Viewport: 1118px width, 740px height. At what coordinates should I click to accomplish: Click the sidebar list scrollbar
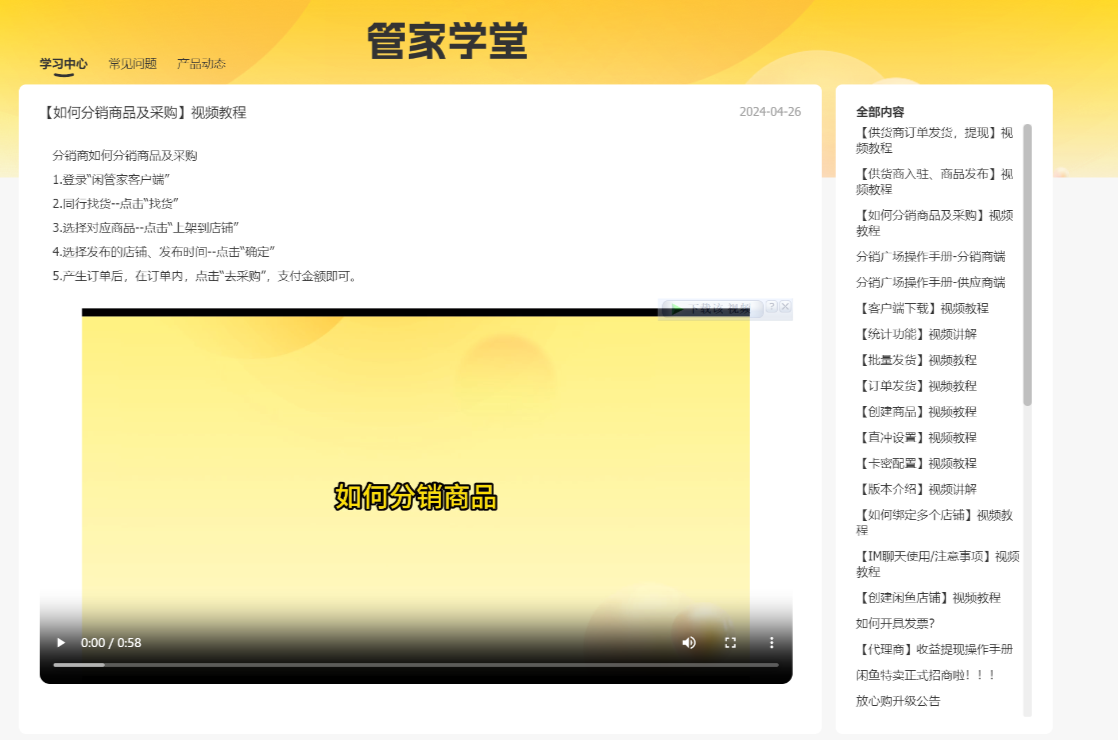coord(1027,265)
